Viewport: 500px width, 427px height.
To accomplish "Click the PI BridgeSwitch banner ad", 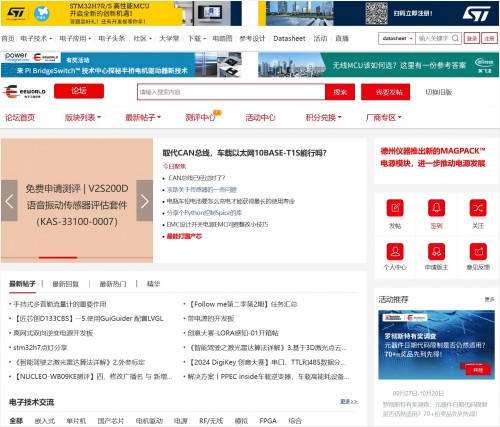I will [x=121, y=65].
